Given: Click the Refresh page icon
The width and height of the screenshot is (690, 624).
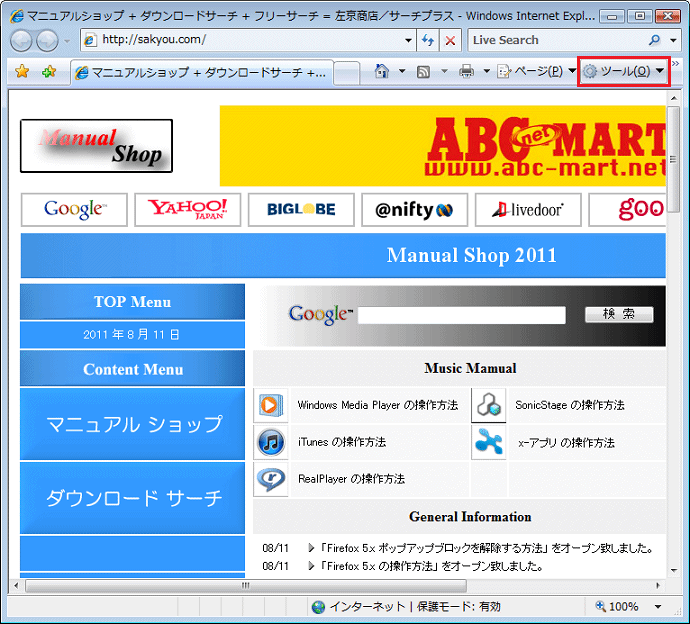Looking at the screenshot, I should (428, 40).
